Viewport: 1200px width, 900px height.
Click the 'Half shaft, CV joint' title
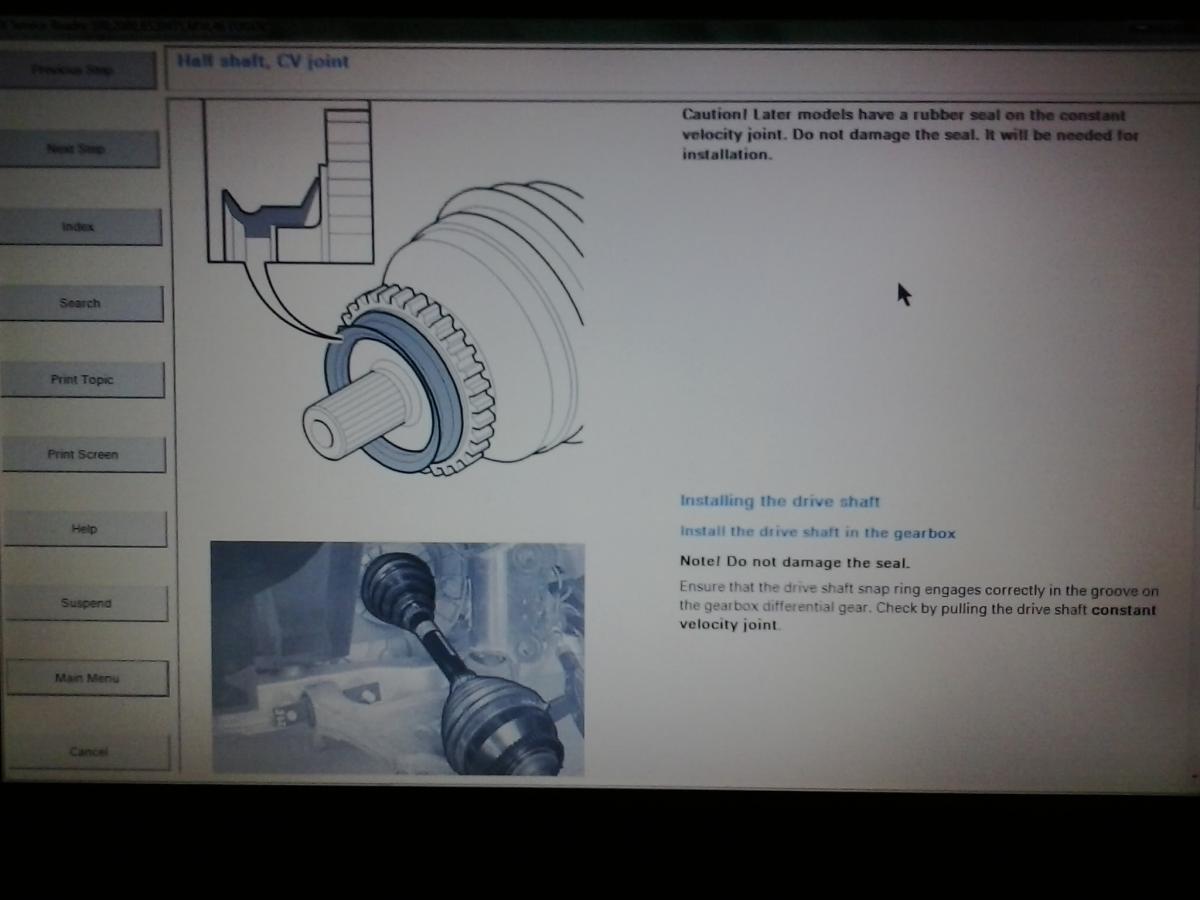tap(263, 62)
